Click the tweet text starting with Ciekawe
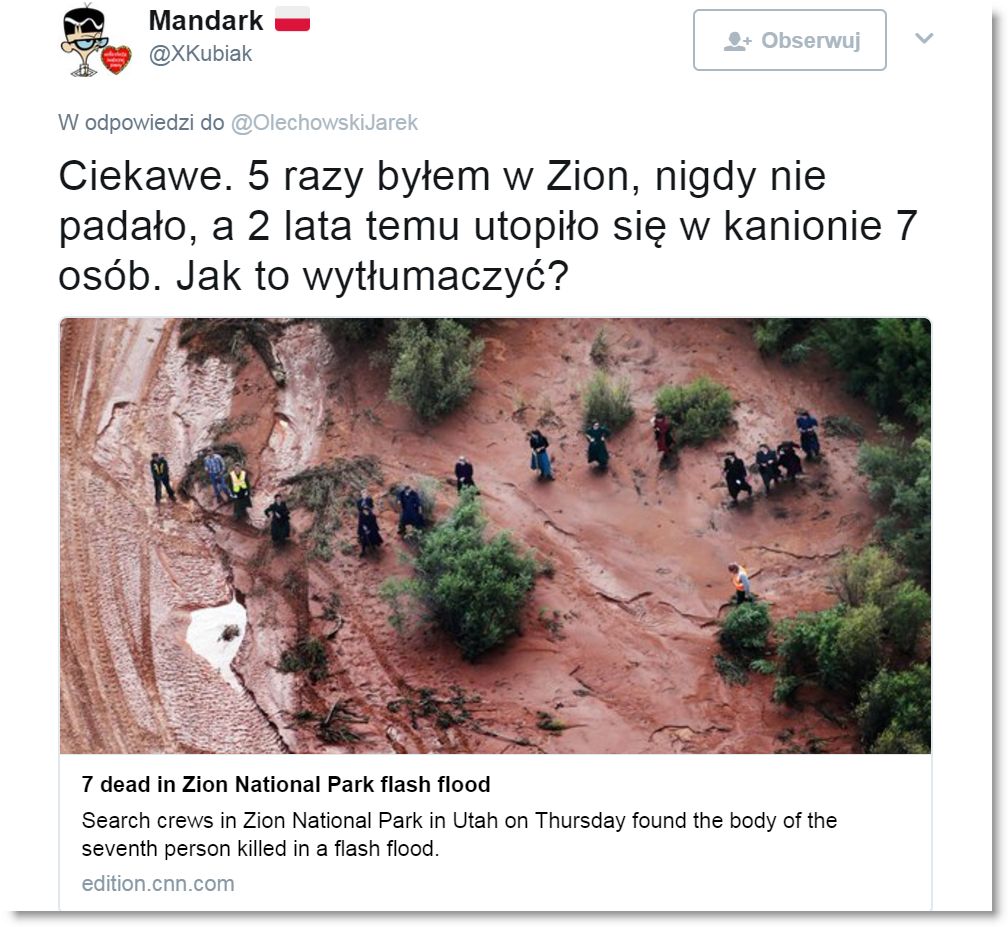Viewport: 1008px width, 927px height. coord(487,226)
